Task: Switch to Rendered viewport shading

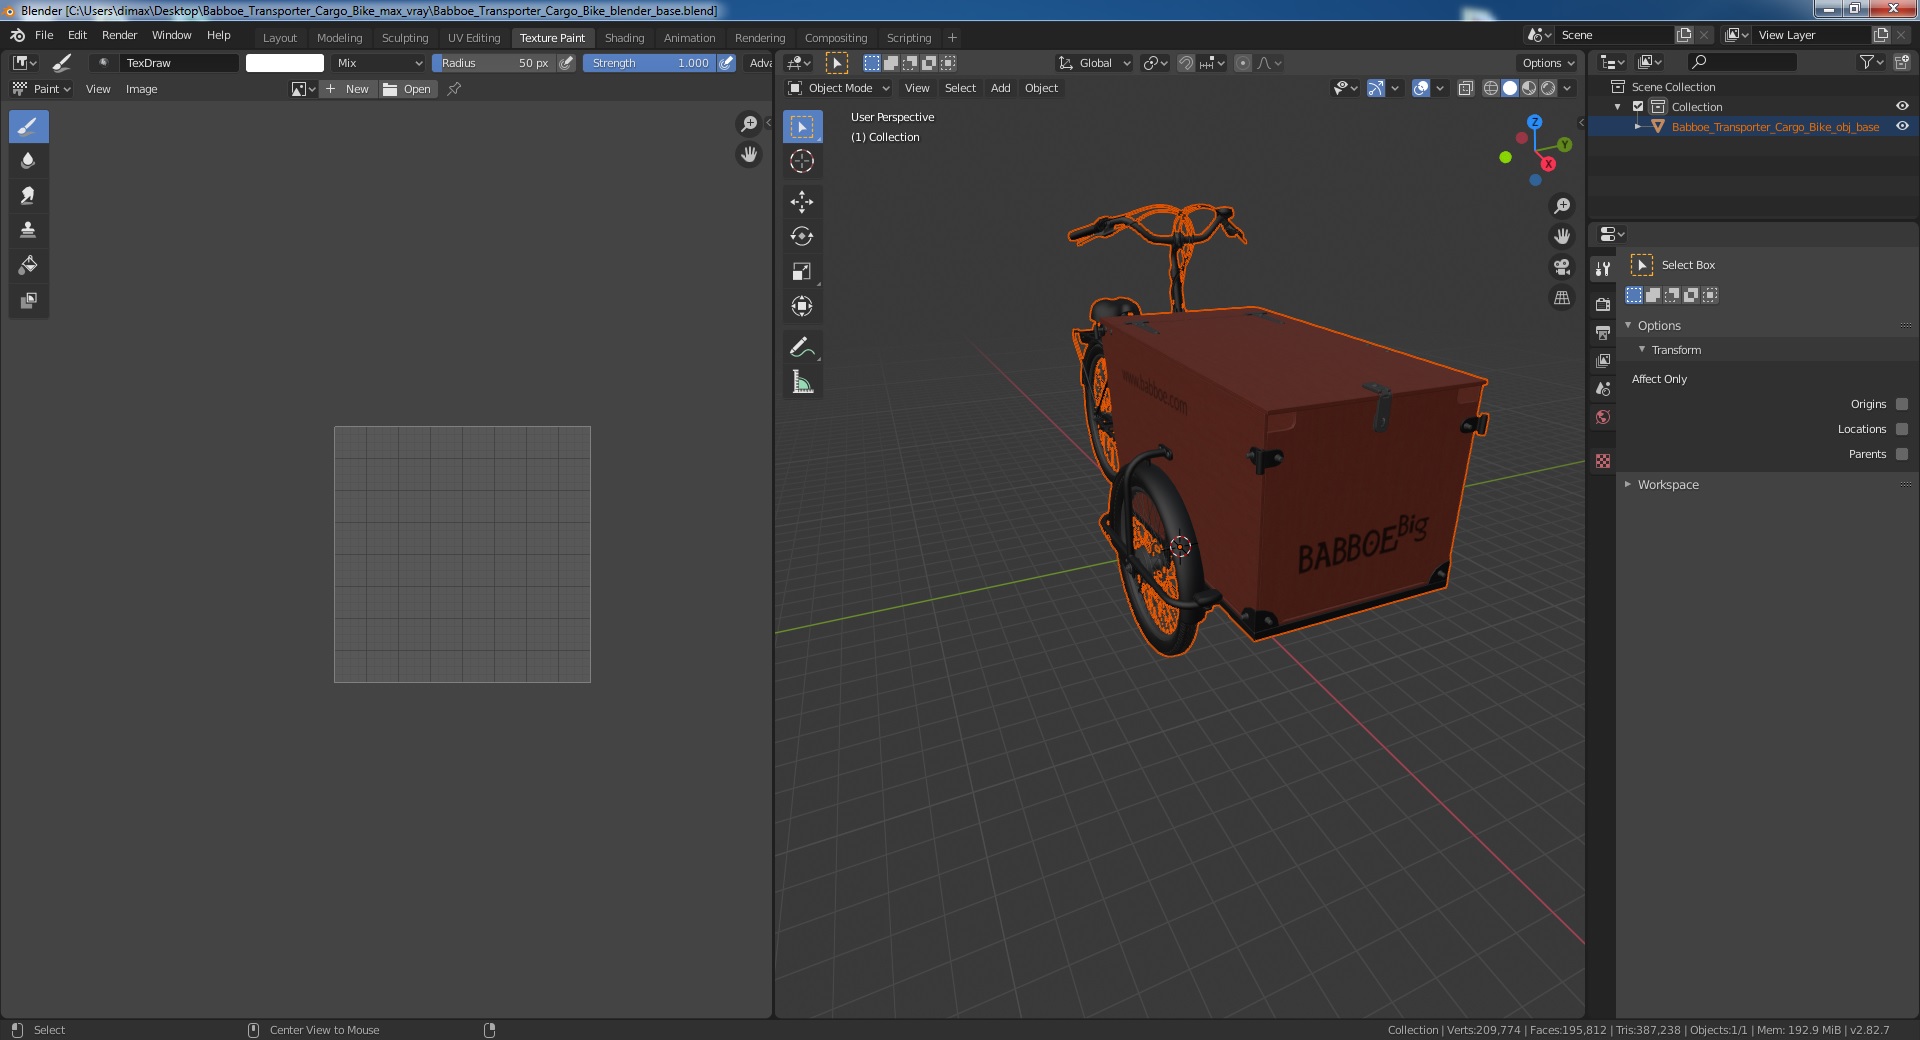Action: 1548,88
